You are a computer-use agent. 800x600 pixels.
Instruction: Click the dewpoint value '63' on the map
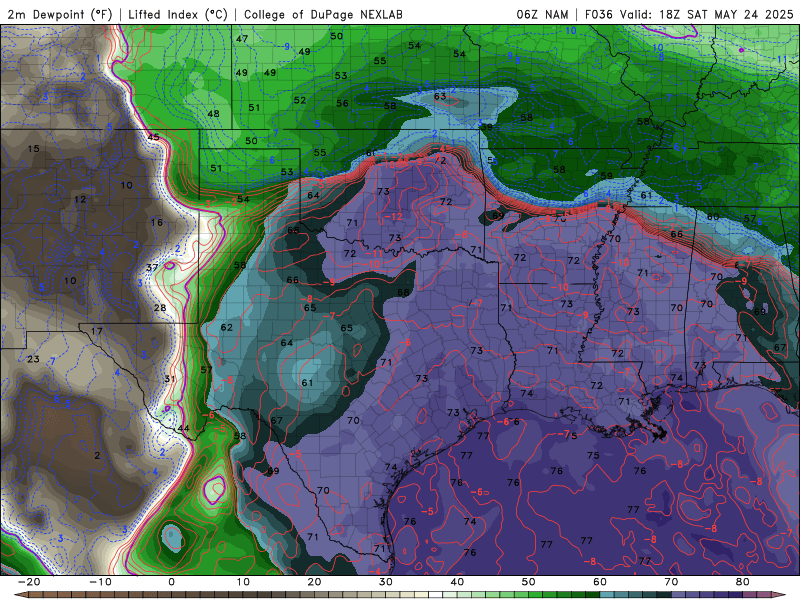[x=440, y=96]
